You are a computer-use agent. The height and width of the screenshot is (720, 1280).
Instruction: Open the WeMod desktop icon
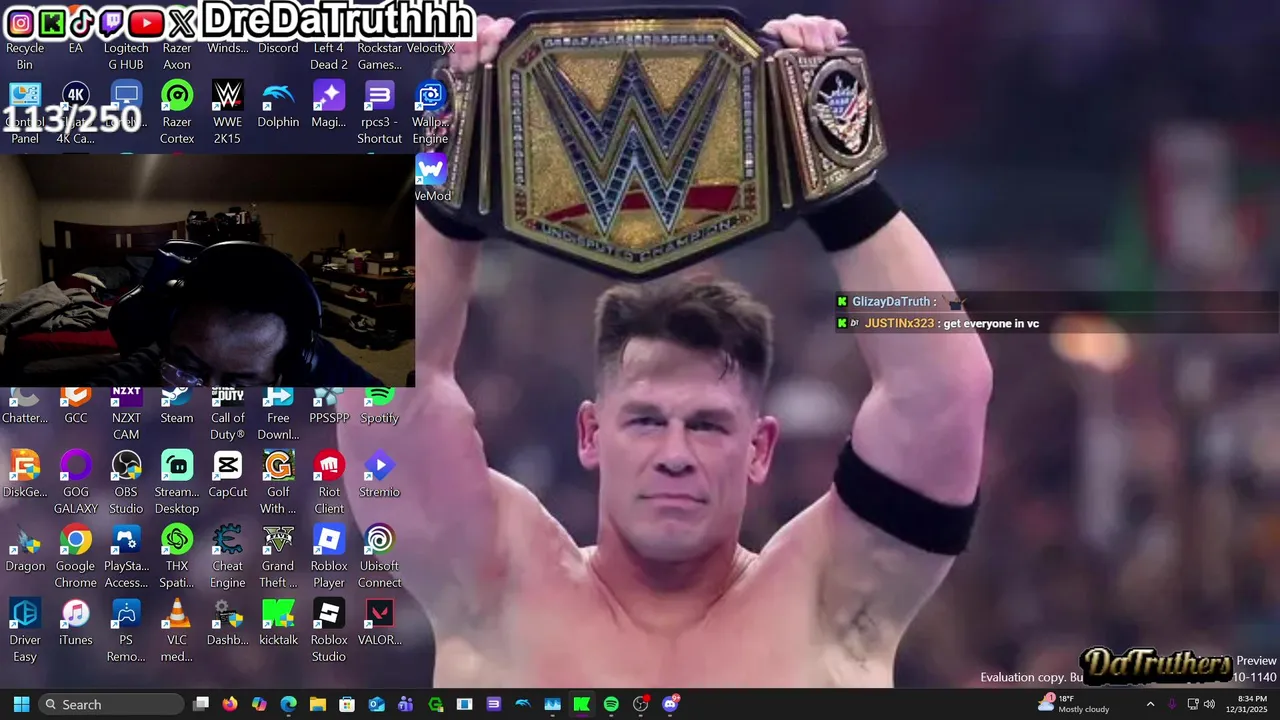pyautogui.click(x=432, y=178)
